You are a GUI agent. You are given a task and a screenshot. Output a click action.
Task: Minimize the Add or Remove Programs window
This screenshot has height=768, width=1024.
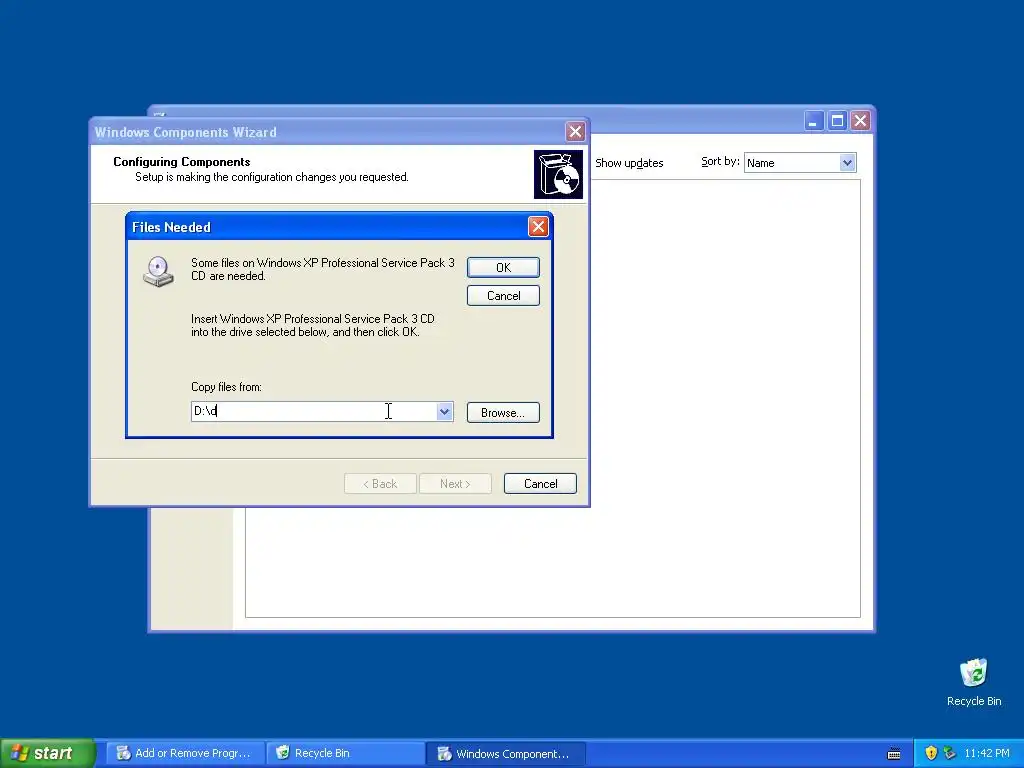pyautogui.click(x=813, y=121)
